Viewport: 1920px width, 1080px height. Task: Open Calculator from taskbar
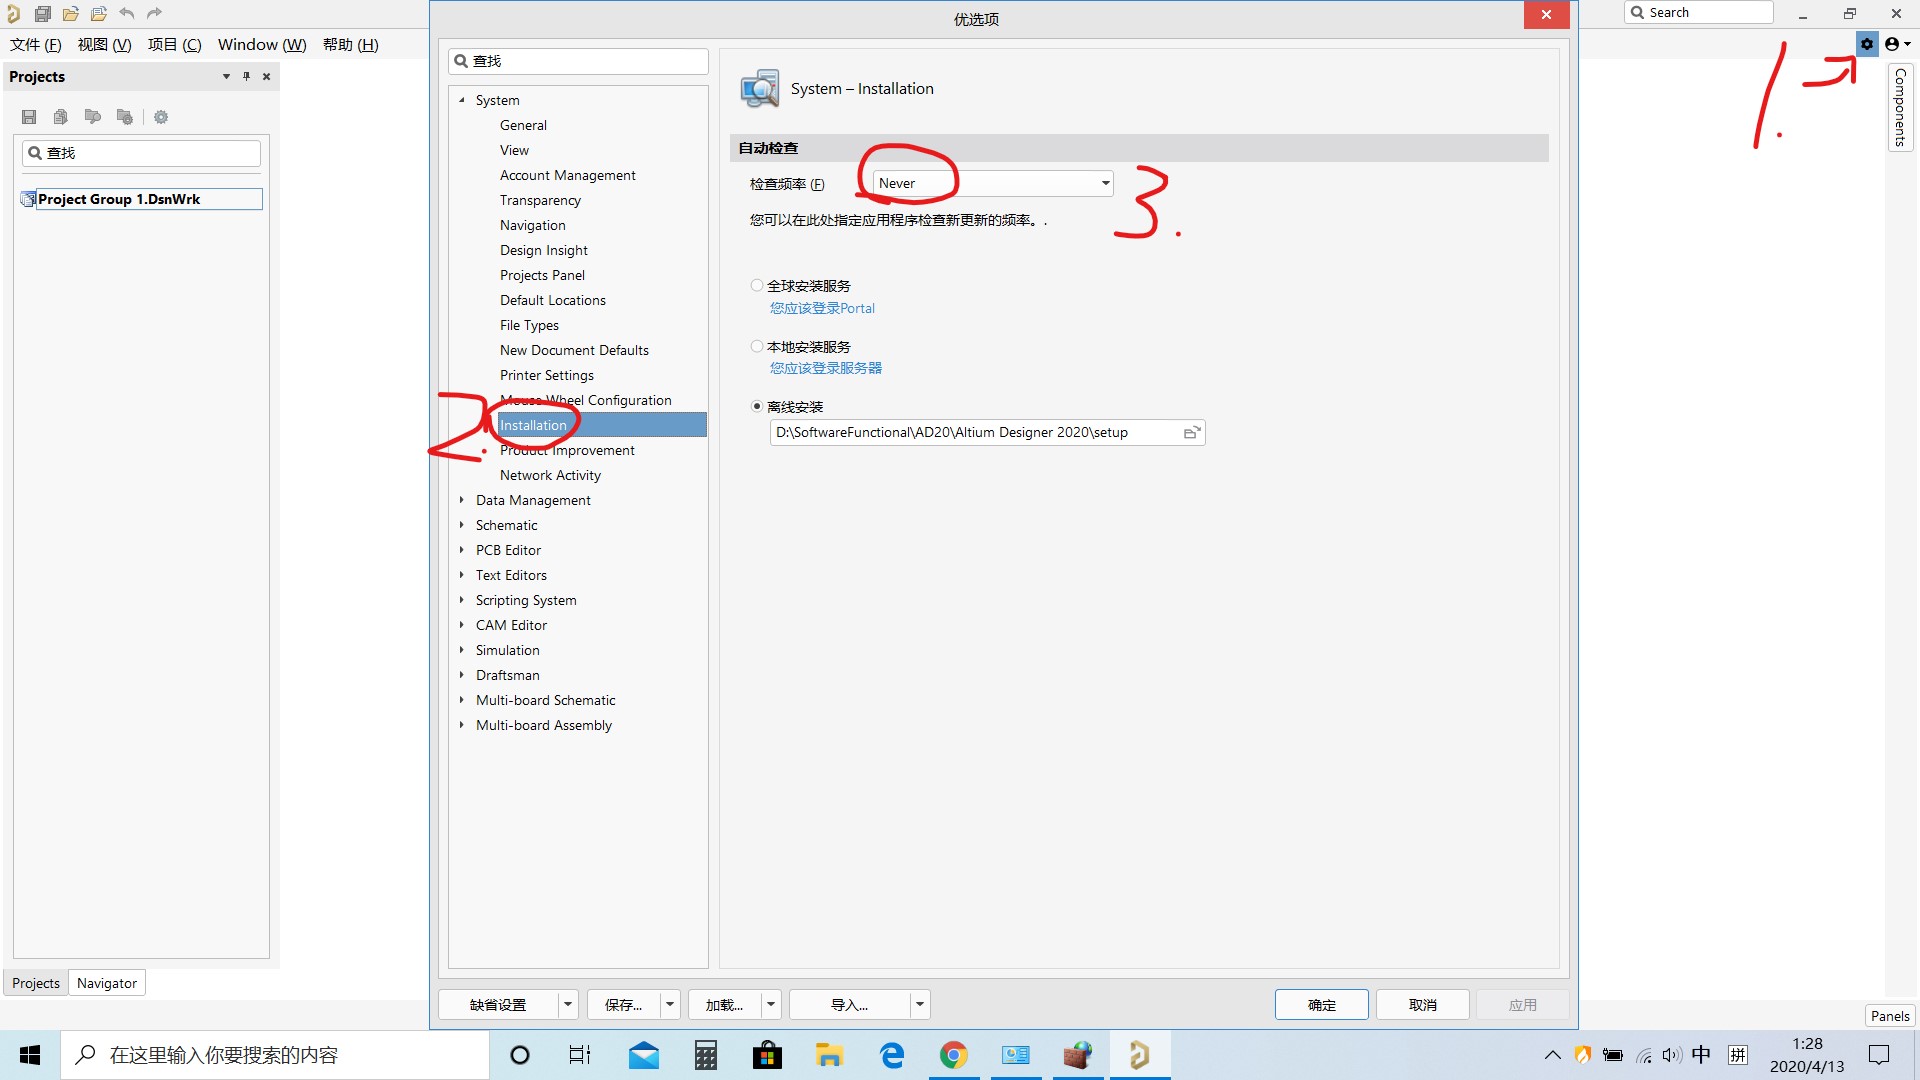tap(706, 1055)
